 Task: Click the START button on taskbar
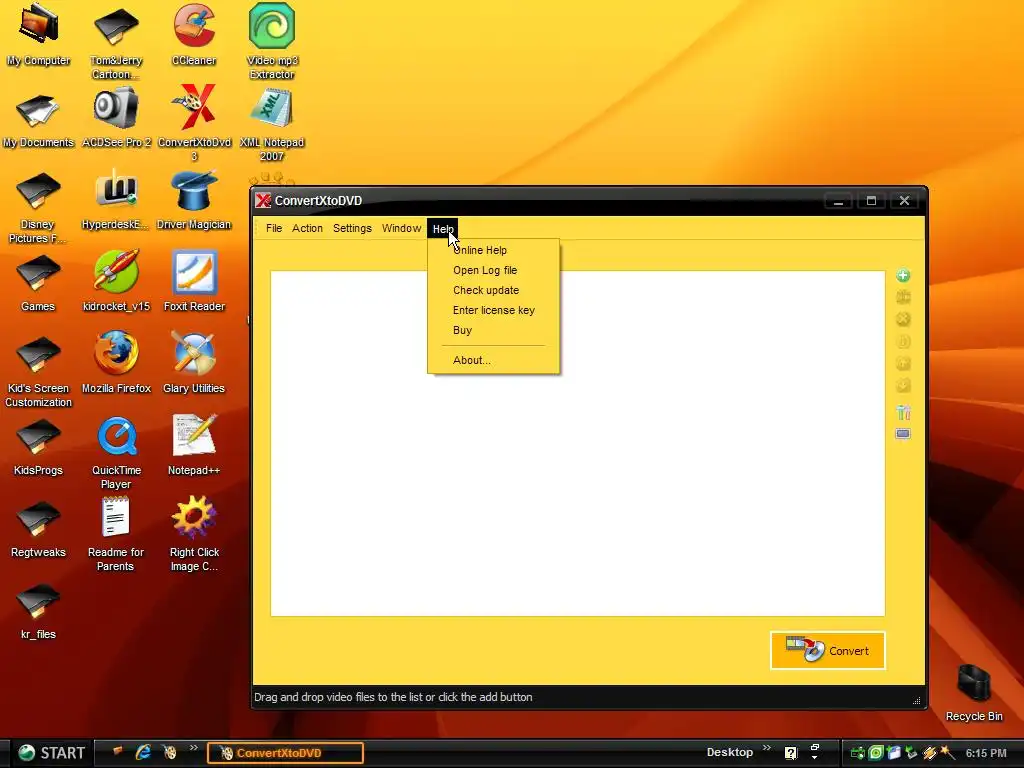tap(51, 753)
